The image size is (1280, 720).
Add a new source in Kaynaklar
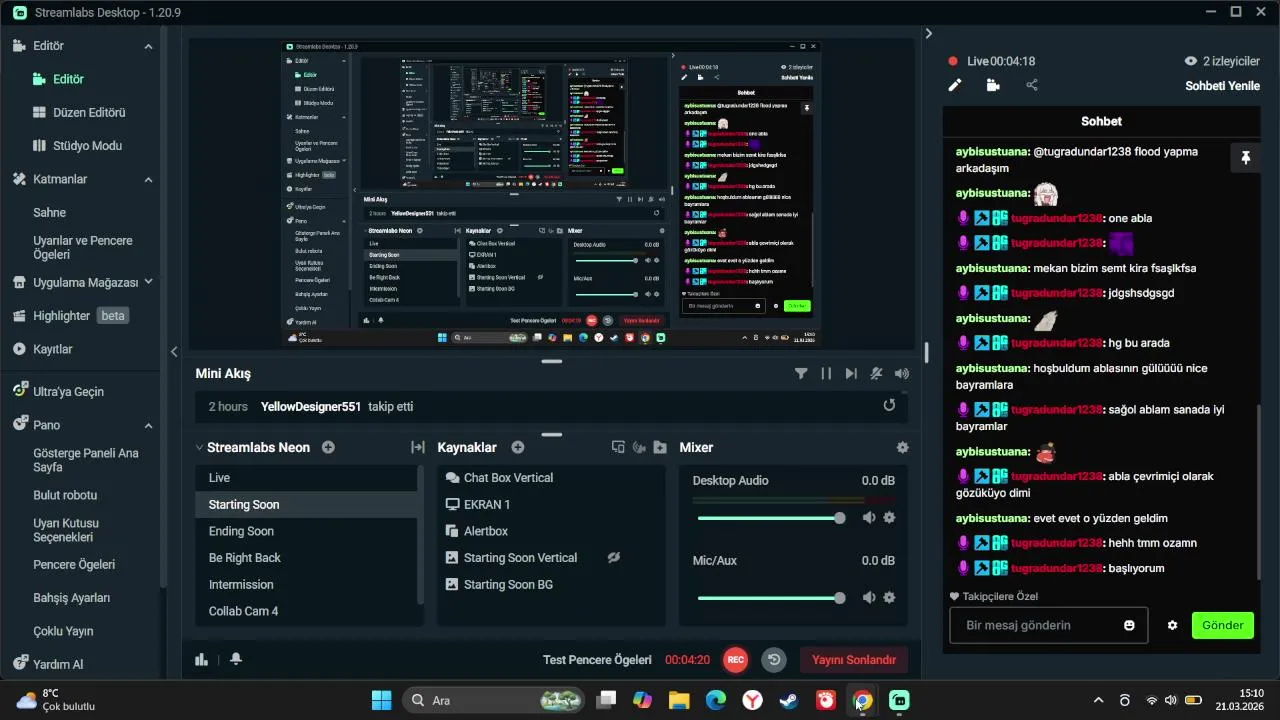518,447
